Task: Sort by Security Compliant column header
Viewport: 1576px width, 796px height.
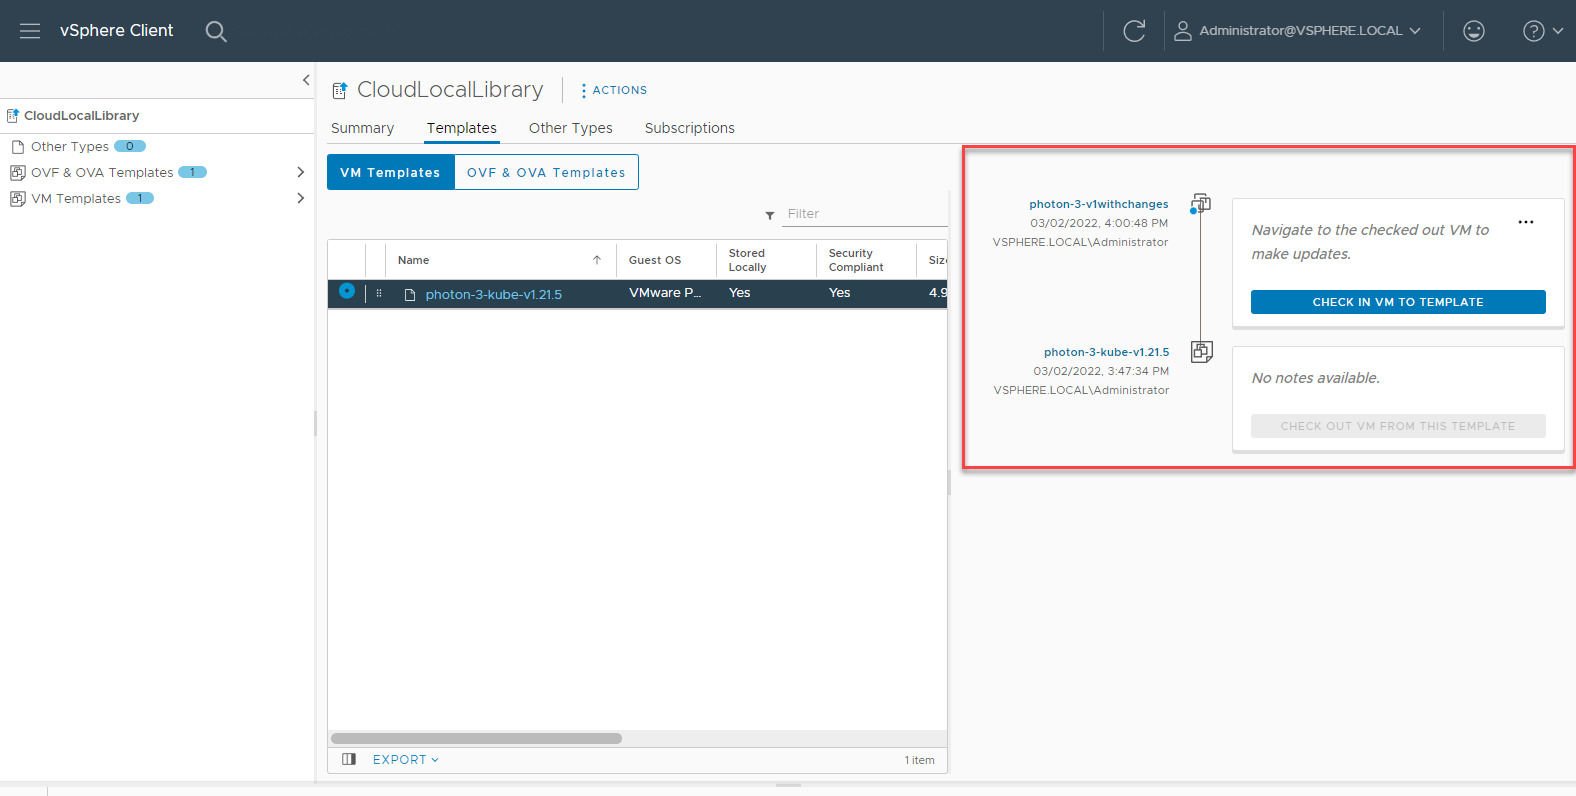Action: (x=856, y=260)
